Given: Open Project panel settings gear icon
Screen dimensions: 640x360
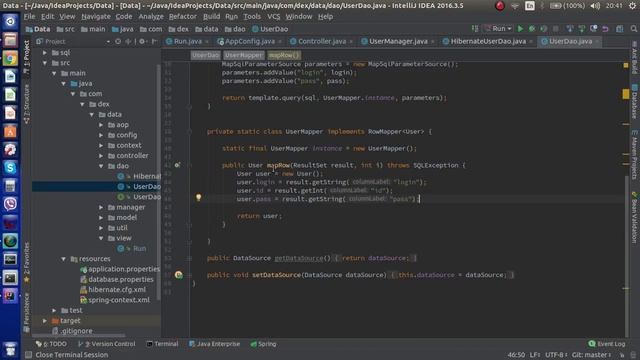Looking at the screenshot, I should pyautogui.click(x=142, y=41).
